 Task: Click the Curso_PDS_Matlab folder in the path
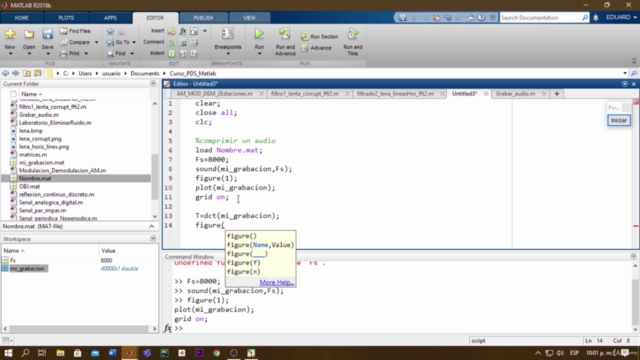click(193, 73)
